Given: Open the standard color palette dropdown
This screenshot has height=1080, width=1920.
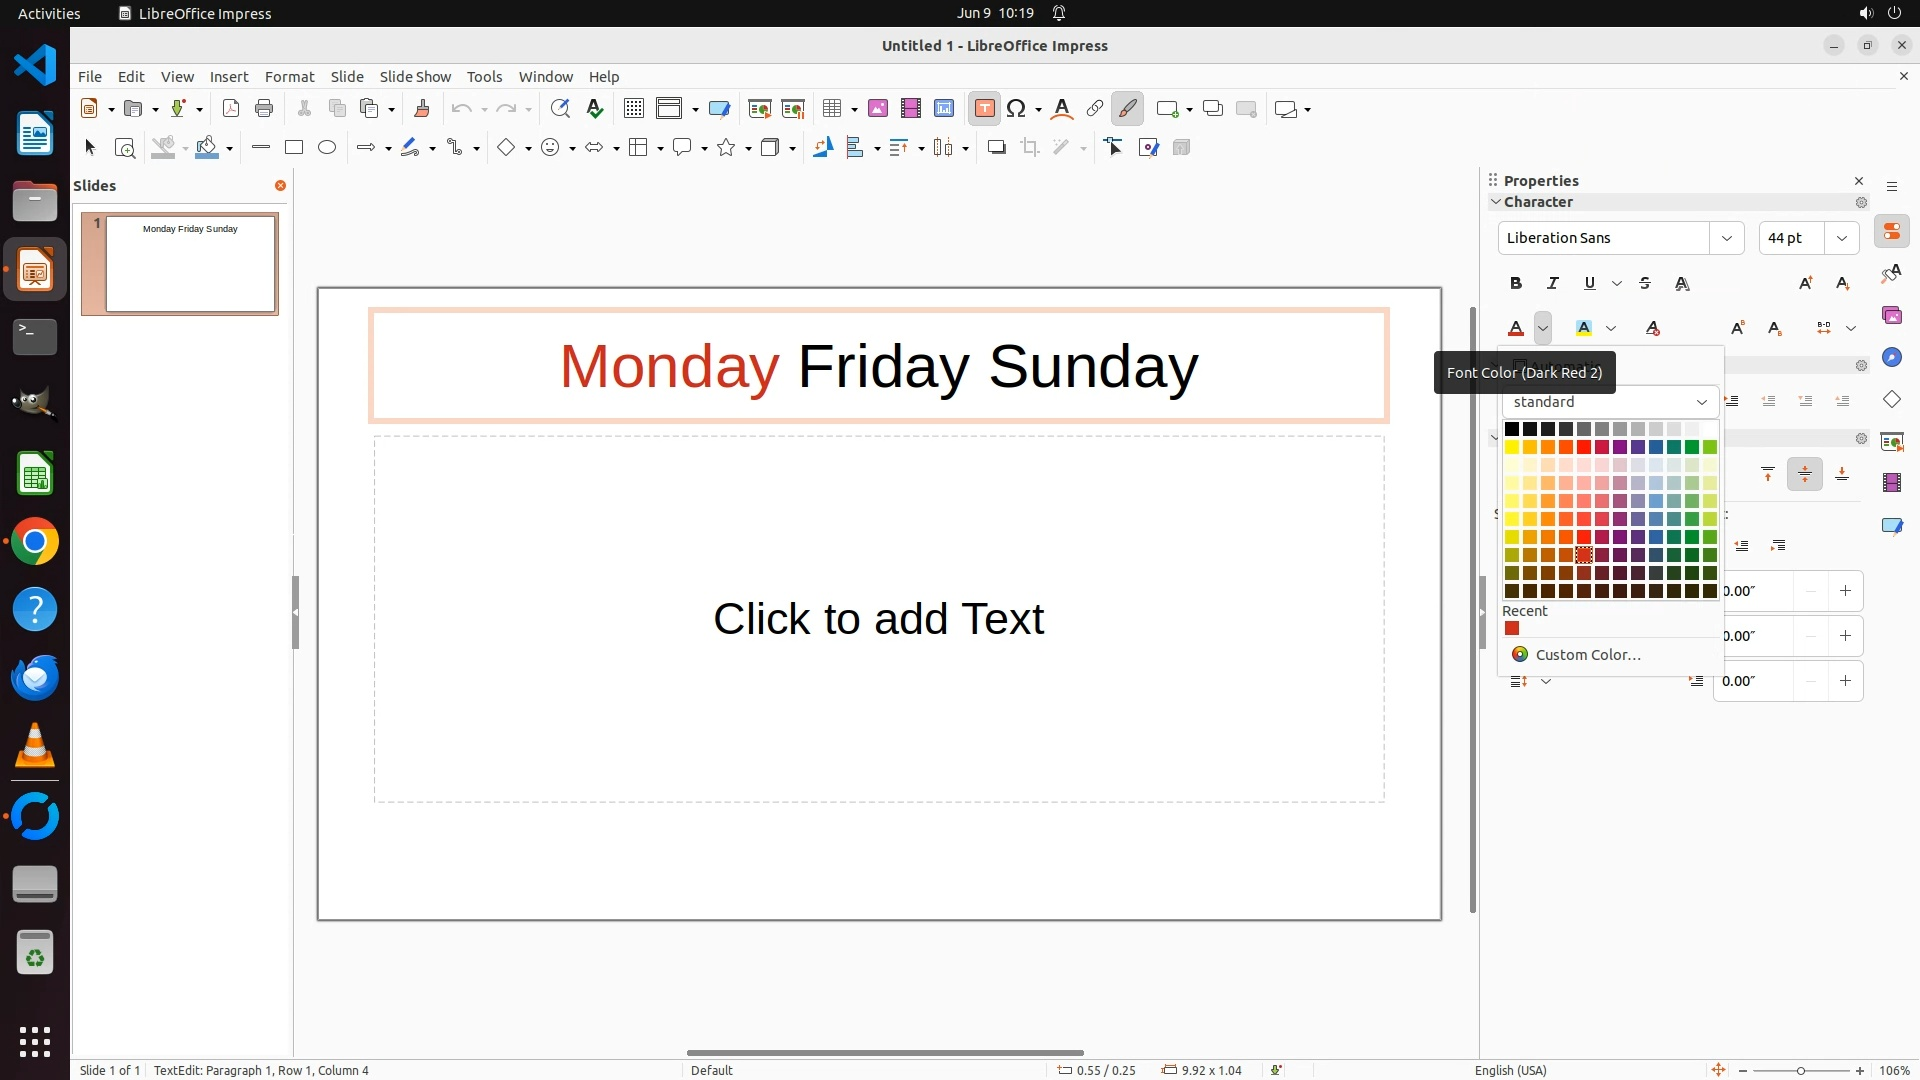Looking at the screenshot, I should 1610,402.
